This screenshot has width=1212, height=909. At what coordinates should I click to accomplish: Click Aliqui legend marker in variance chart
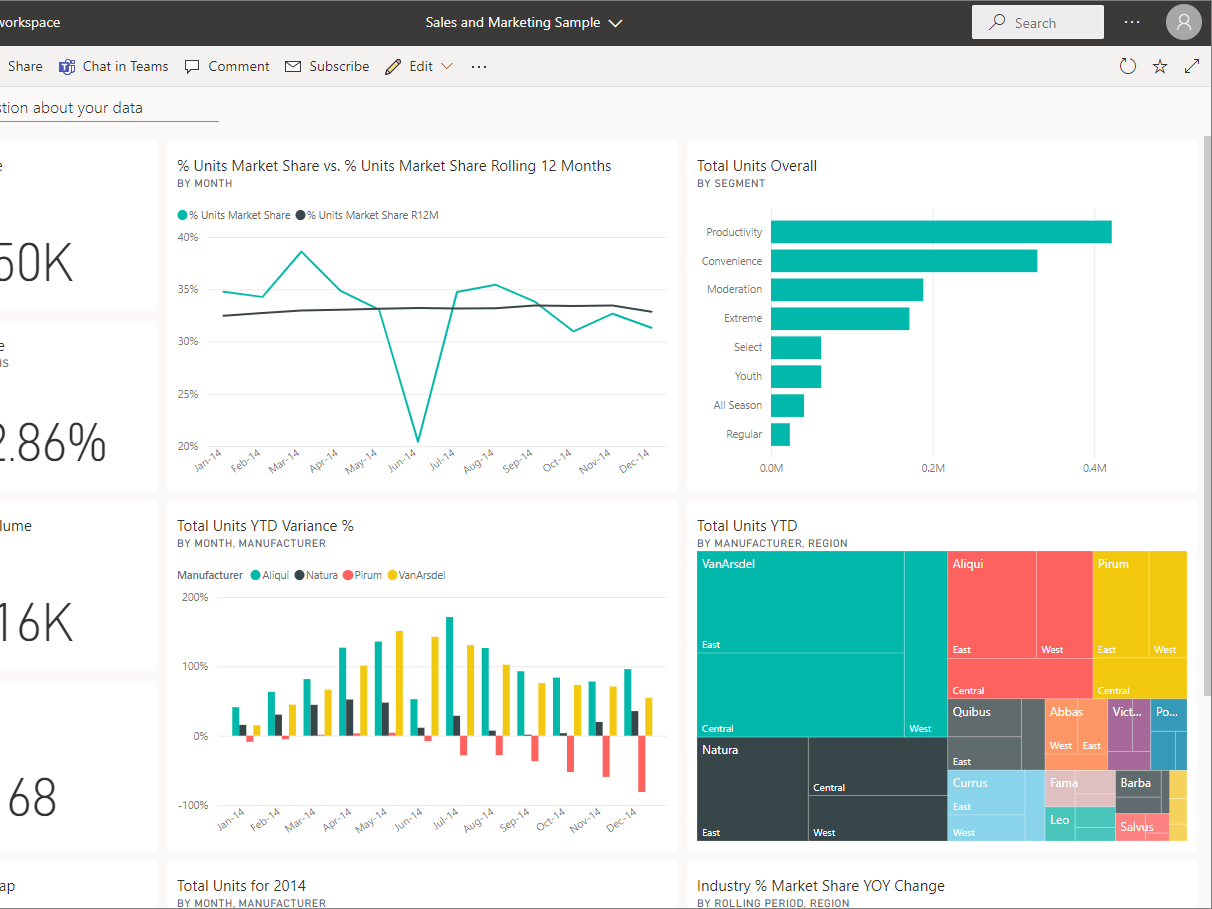(x=256, y=575)
